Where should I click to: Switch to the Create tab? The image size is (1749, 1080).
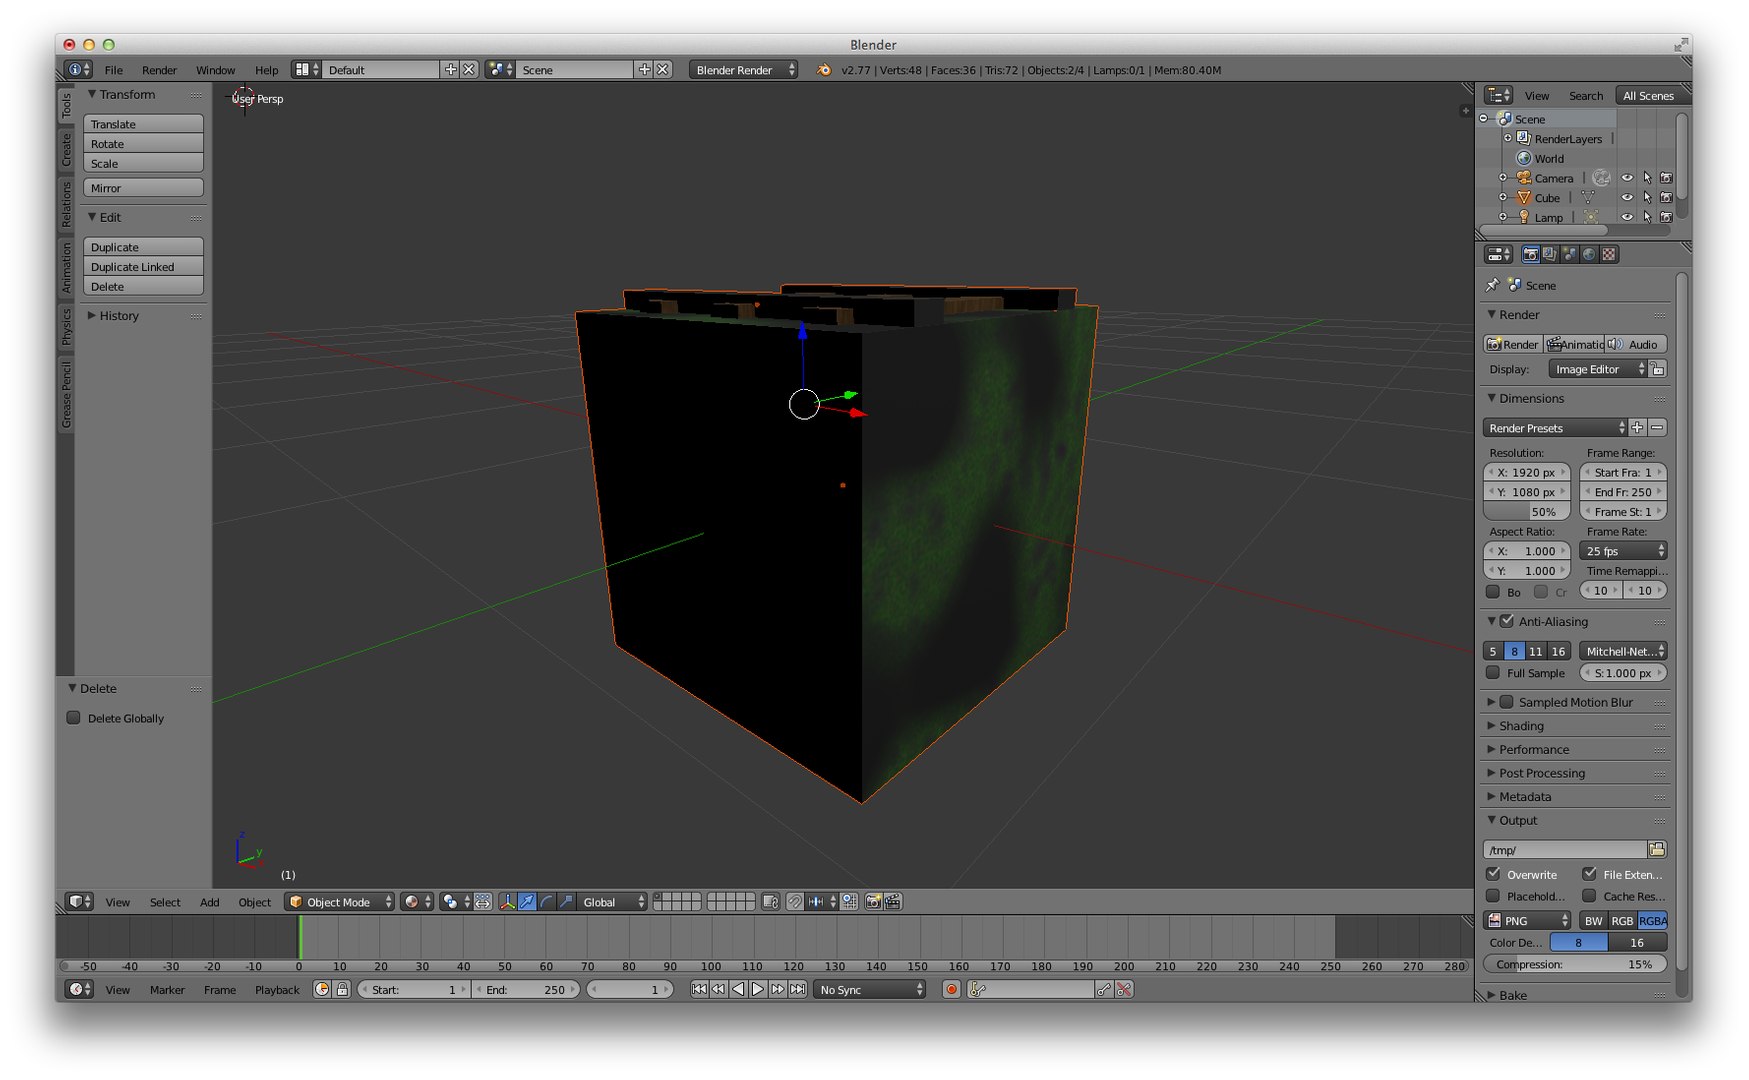[66, 149]
